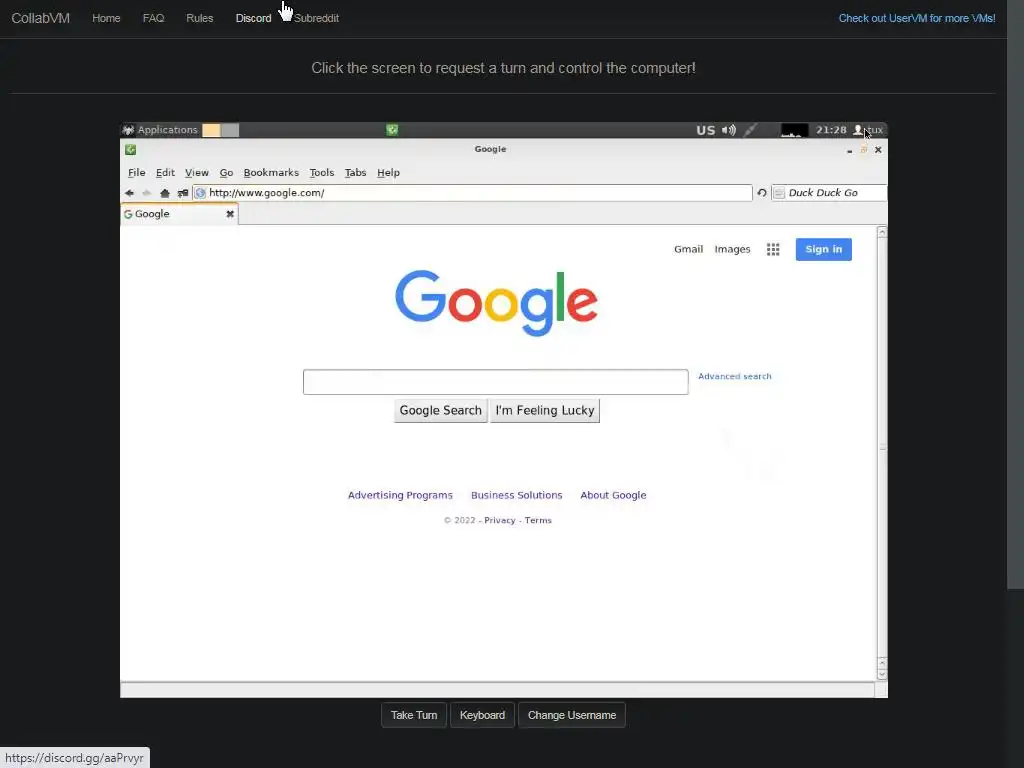
Task: Click Change Username button
Action: click(572, 715)
